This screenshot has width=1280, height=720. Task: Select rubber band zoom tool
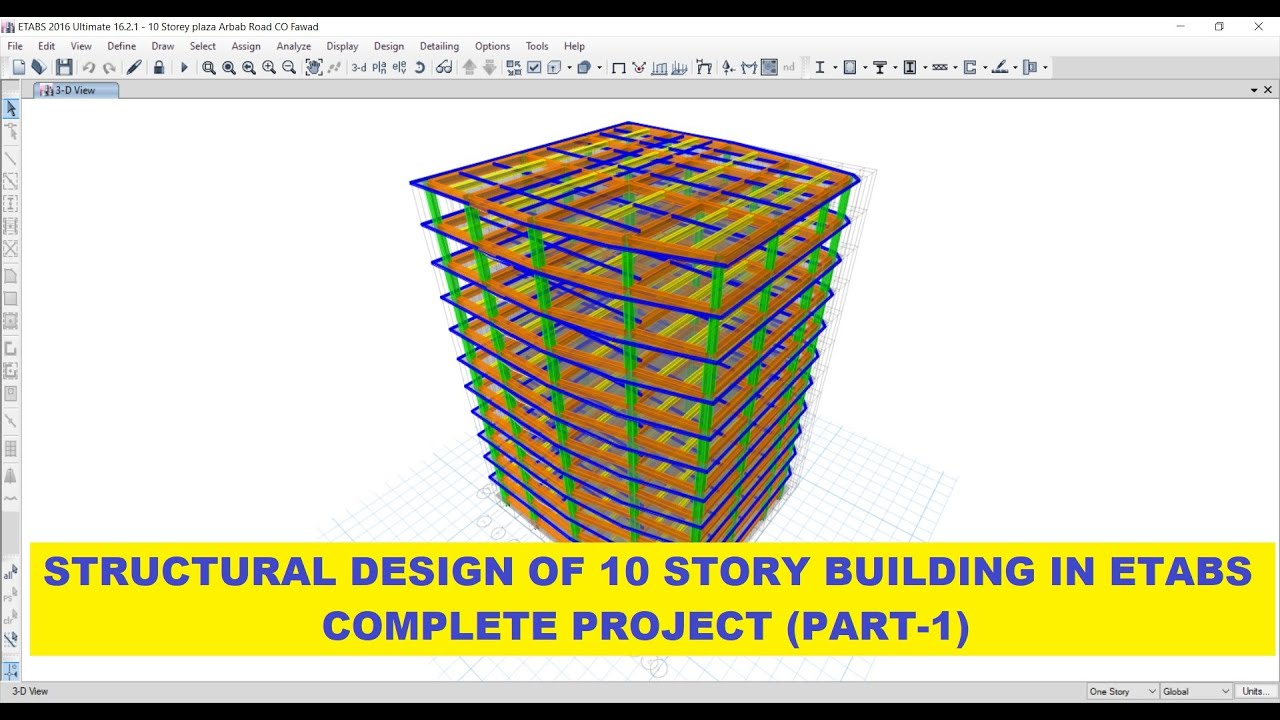coord(209,67)
